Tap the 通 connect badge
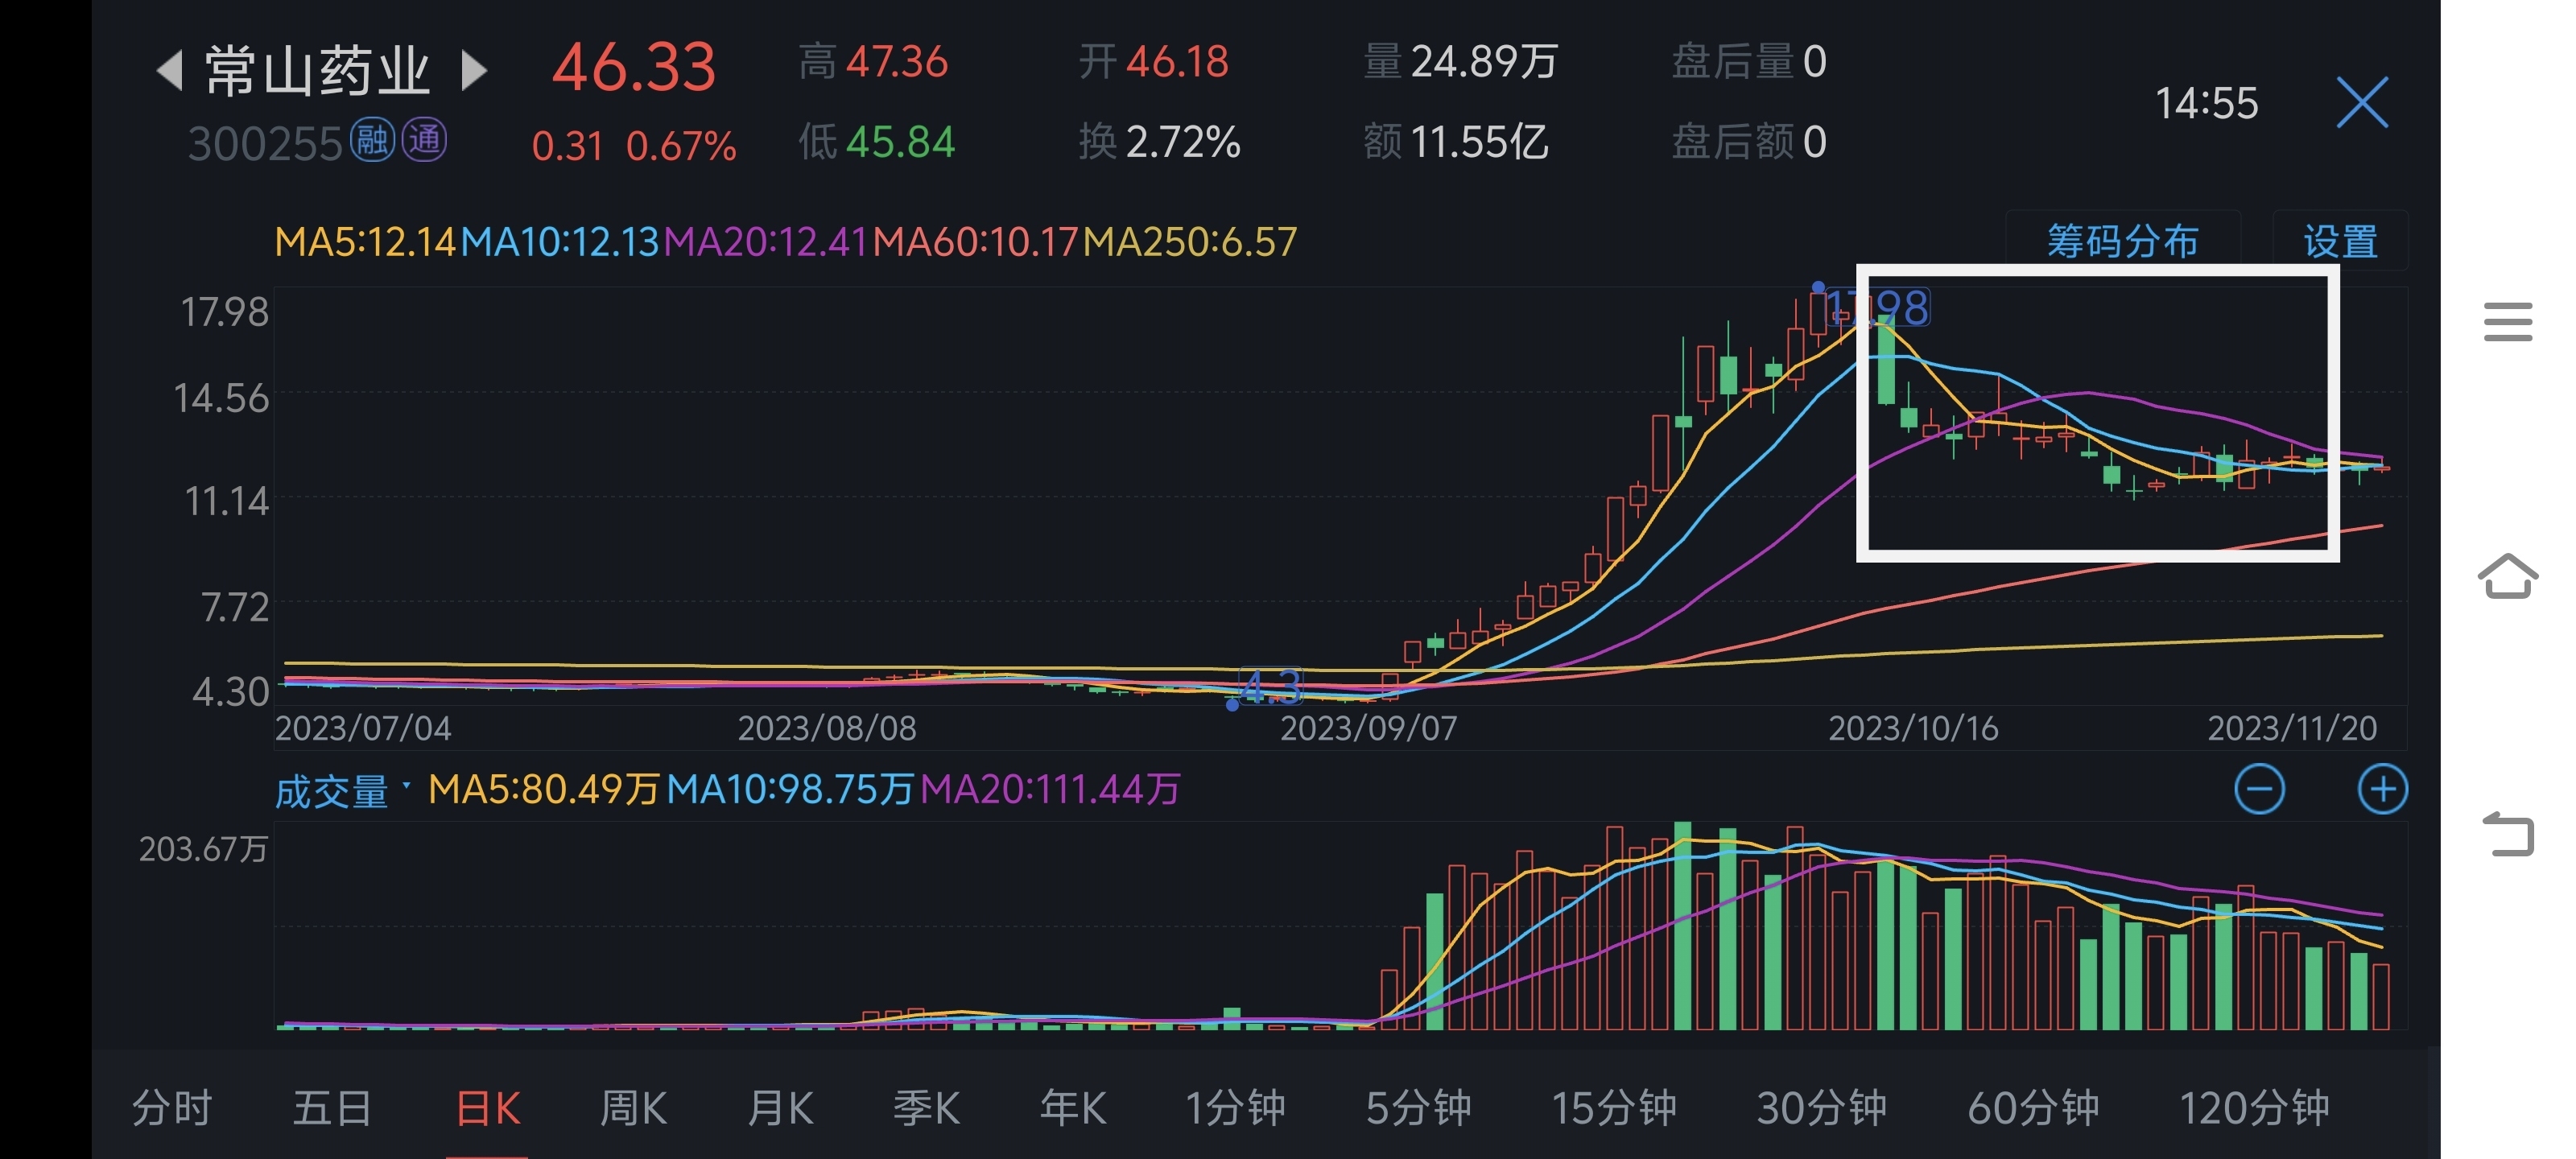Screen dimensions: 2576x1159 [x=424, y=140]
